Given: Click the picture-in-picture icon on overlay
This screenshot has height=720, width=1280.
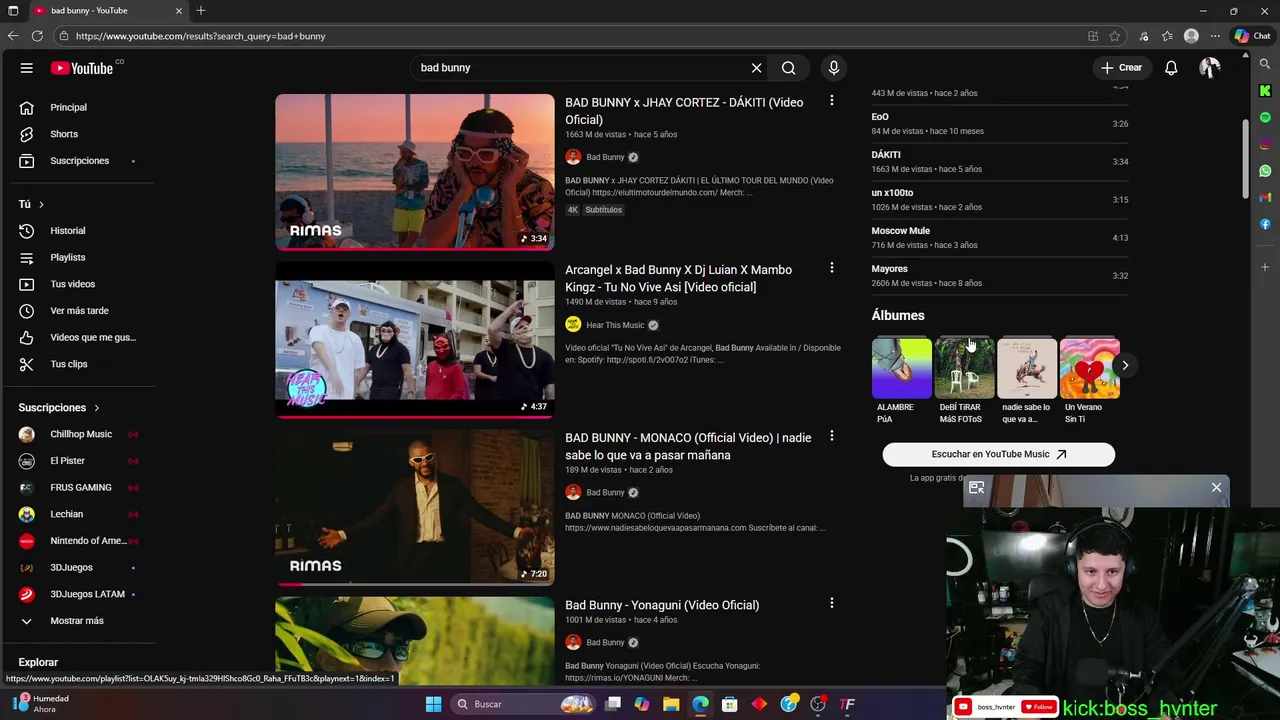Looking at the screenshot, I should coord(977,488).
